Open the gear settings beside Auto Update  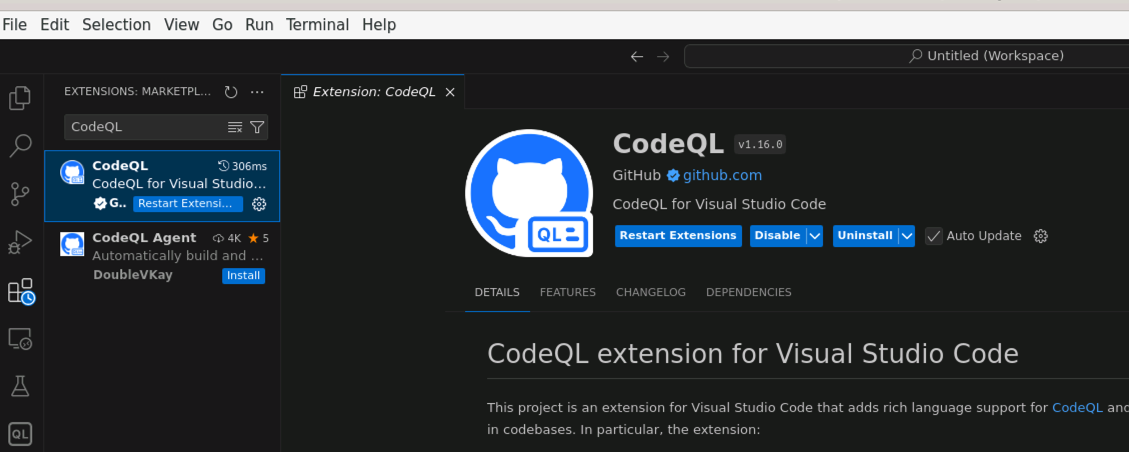point(1040,236)
